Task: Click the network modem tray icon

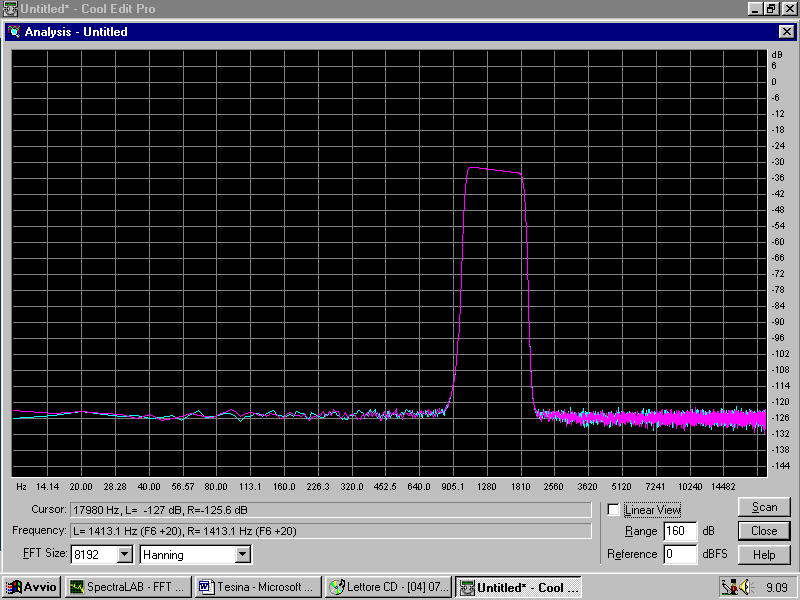Action: coord(731,587)
